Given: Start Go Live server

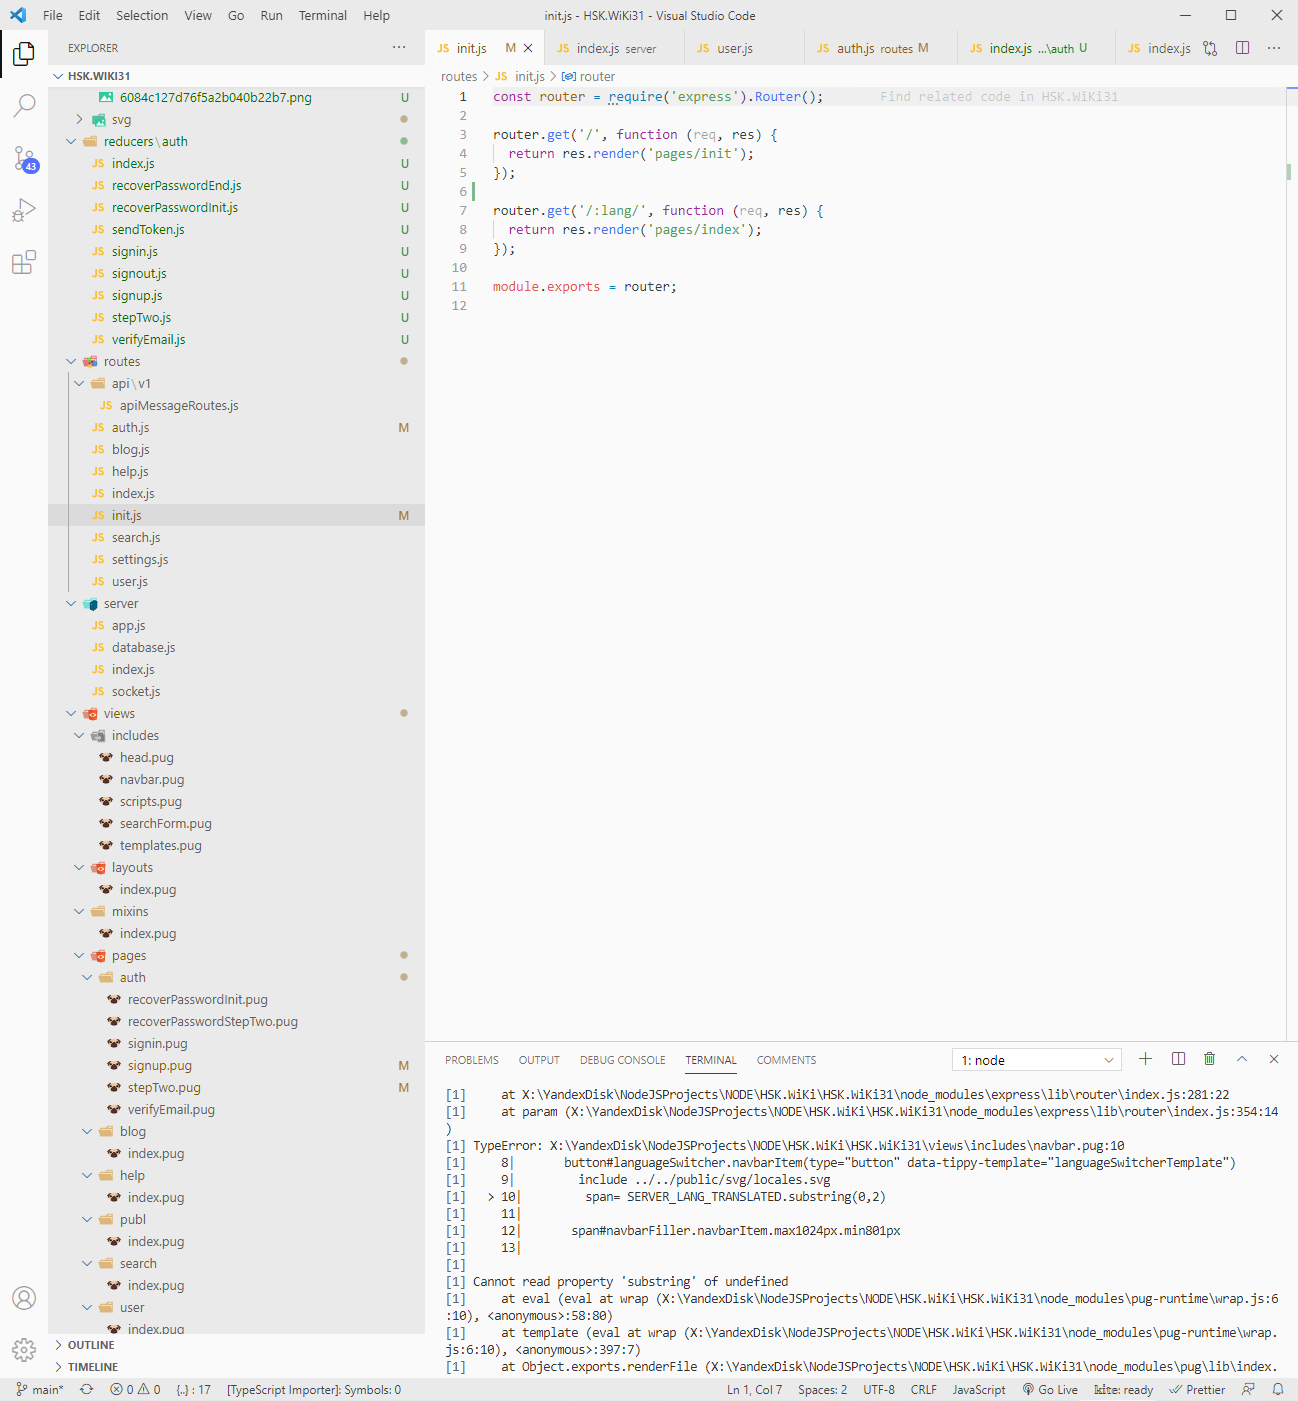Looking at the screenshot, I should [1050, 1390].
